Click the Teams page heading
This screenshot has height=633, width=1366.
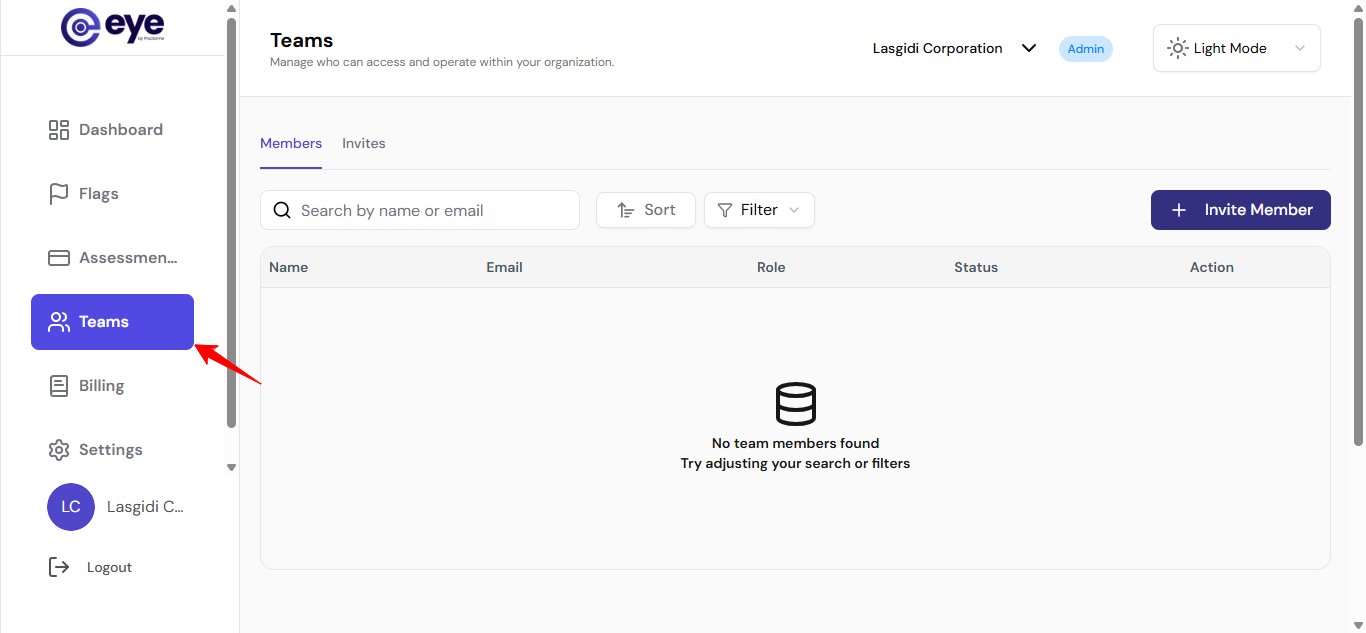(x=302, y=40)
